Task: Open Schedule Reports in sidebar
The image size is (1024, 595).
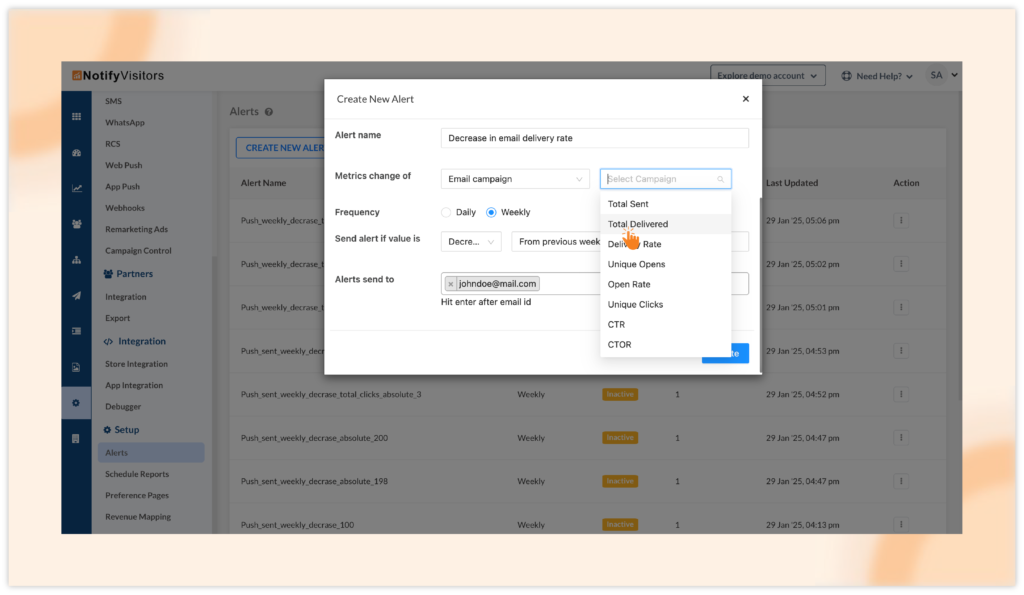Action: click(x=137, y=474)
